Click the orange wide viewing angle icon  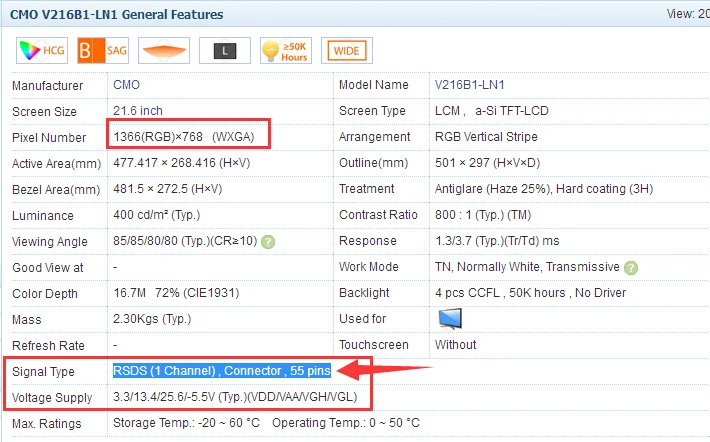click(x=164, y=50)
